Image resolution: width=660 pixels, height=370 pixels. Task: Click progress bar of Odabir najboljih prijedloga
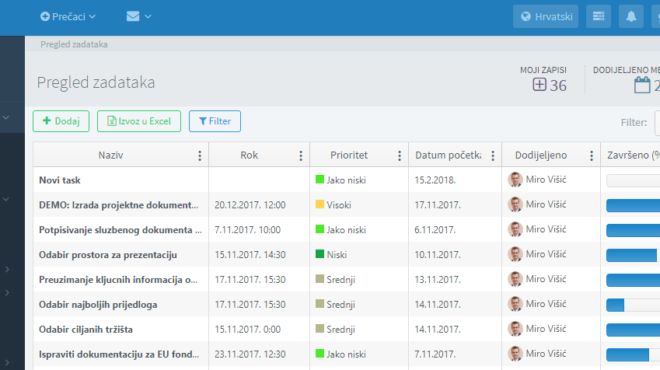click(x=633, y=305)
